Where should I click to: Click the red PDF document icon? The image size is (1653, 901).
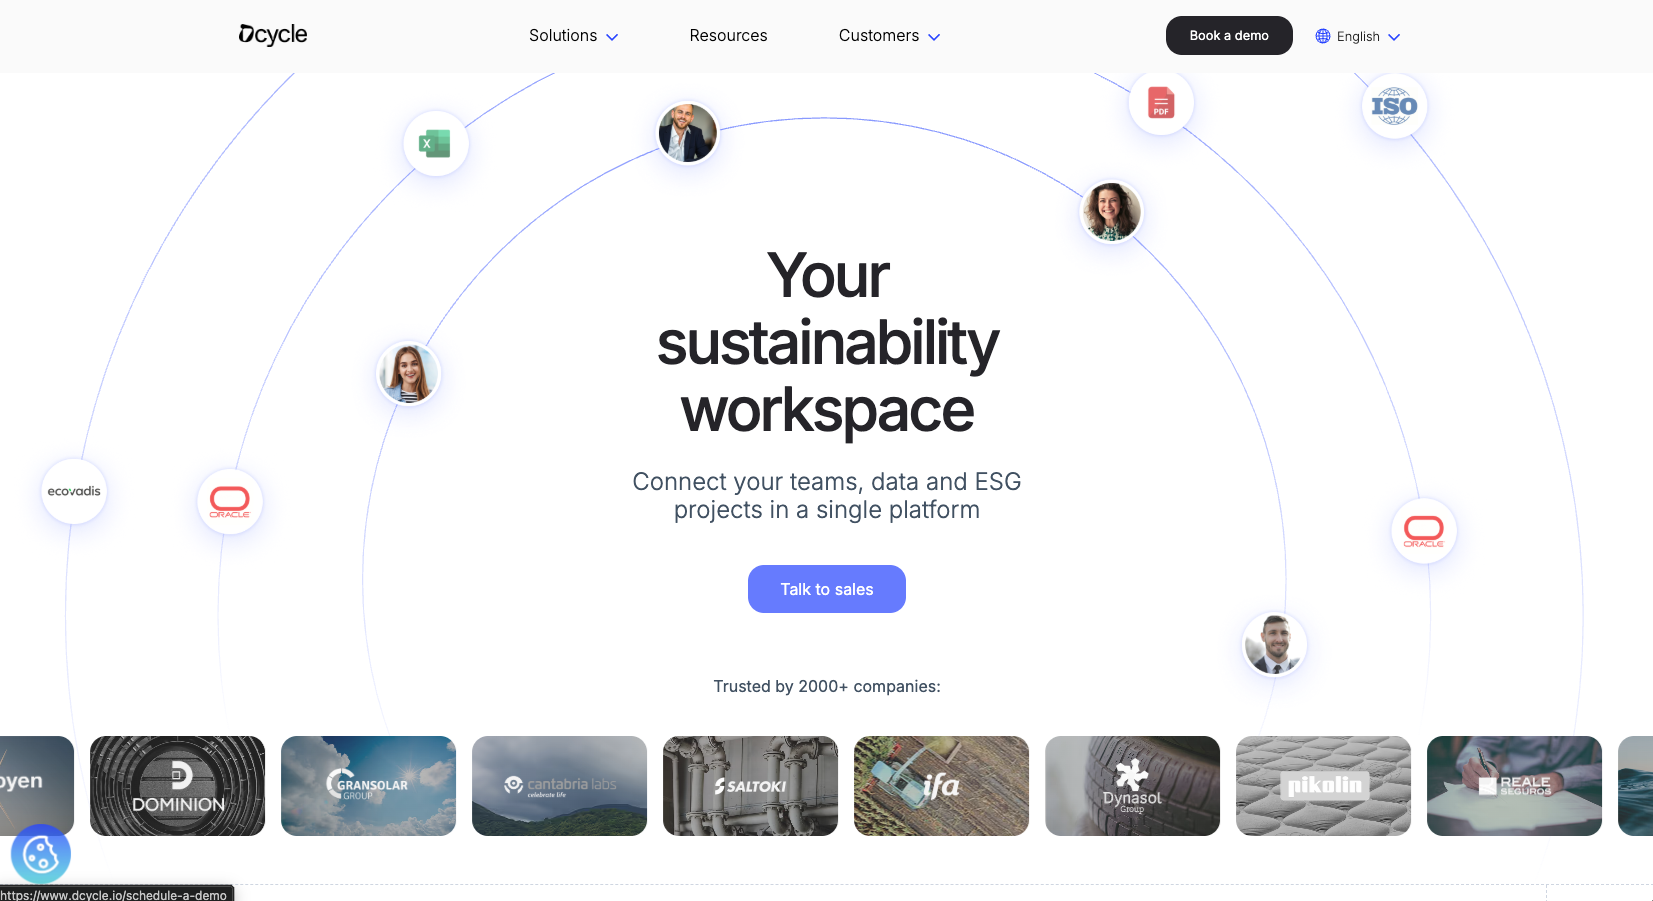(x=1160, y=103)
